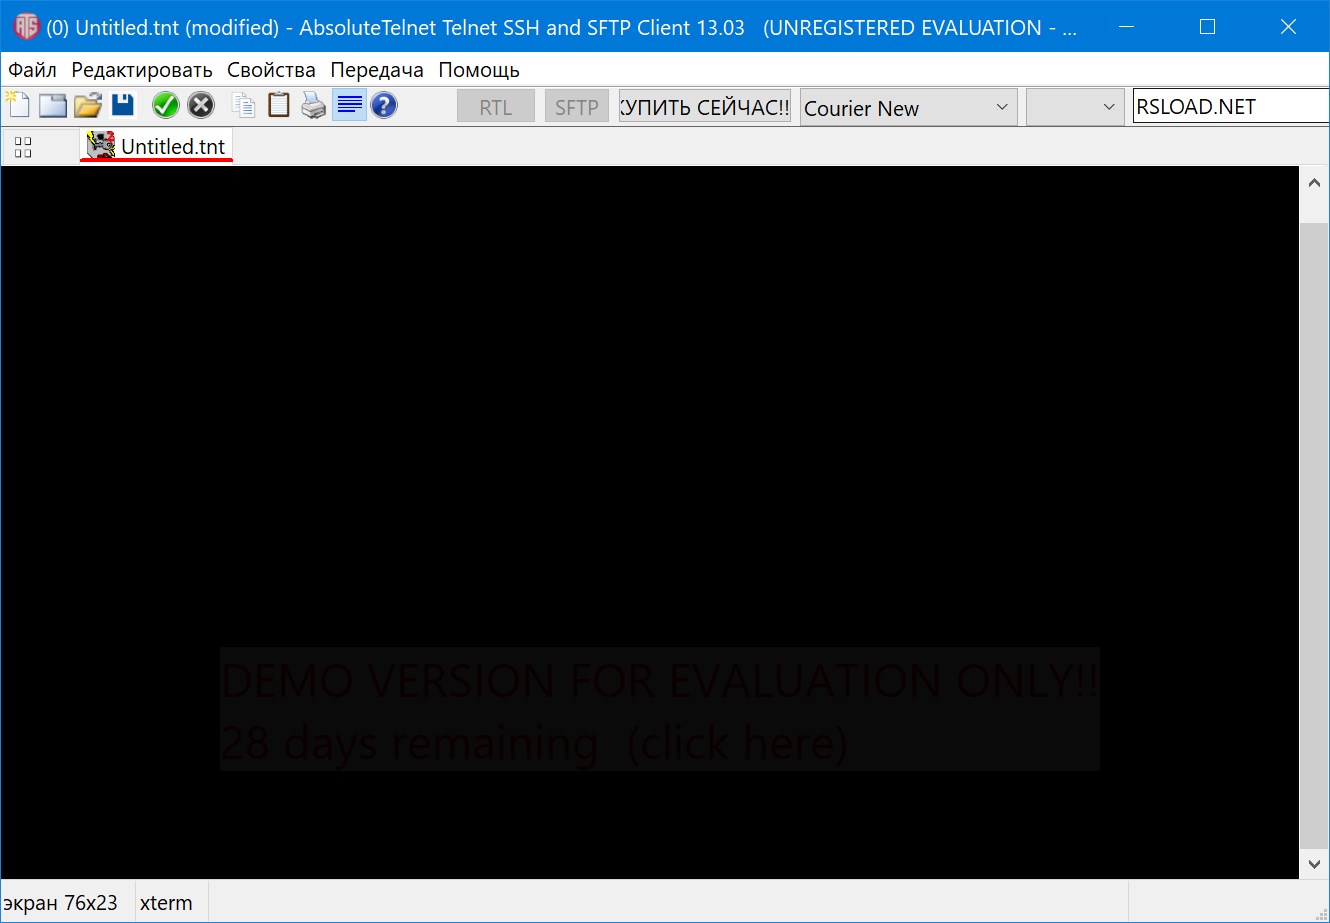1330x923 pixels.
Task: Print using the printer icon
Action: pyautogui.click(x=314, y=105)
